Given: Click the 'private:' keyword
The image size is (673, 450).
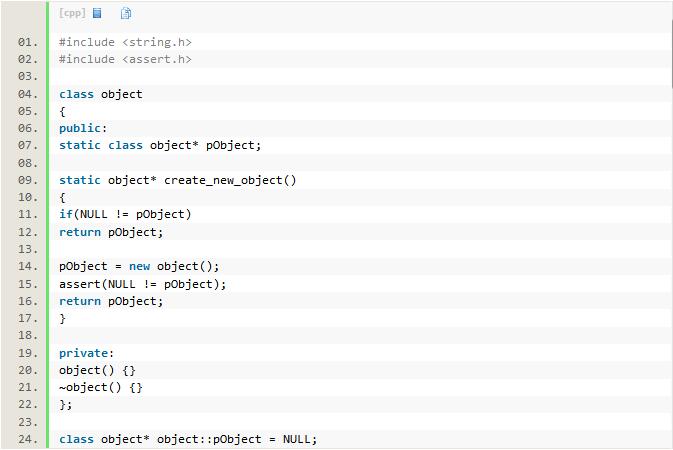Looking at the screenshot, I should click(x=86, y=353).
